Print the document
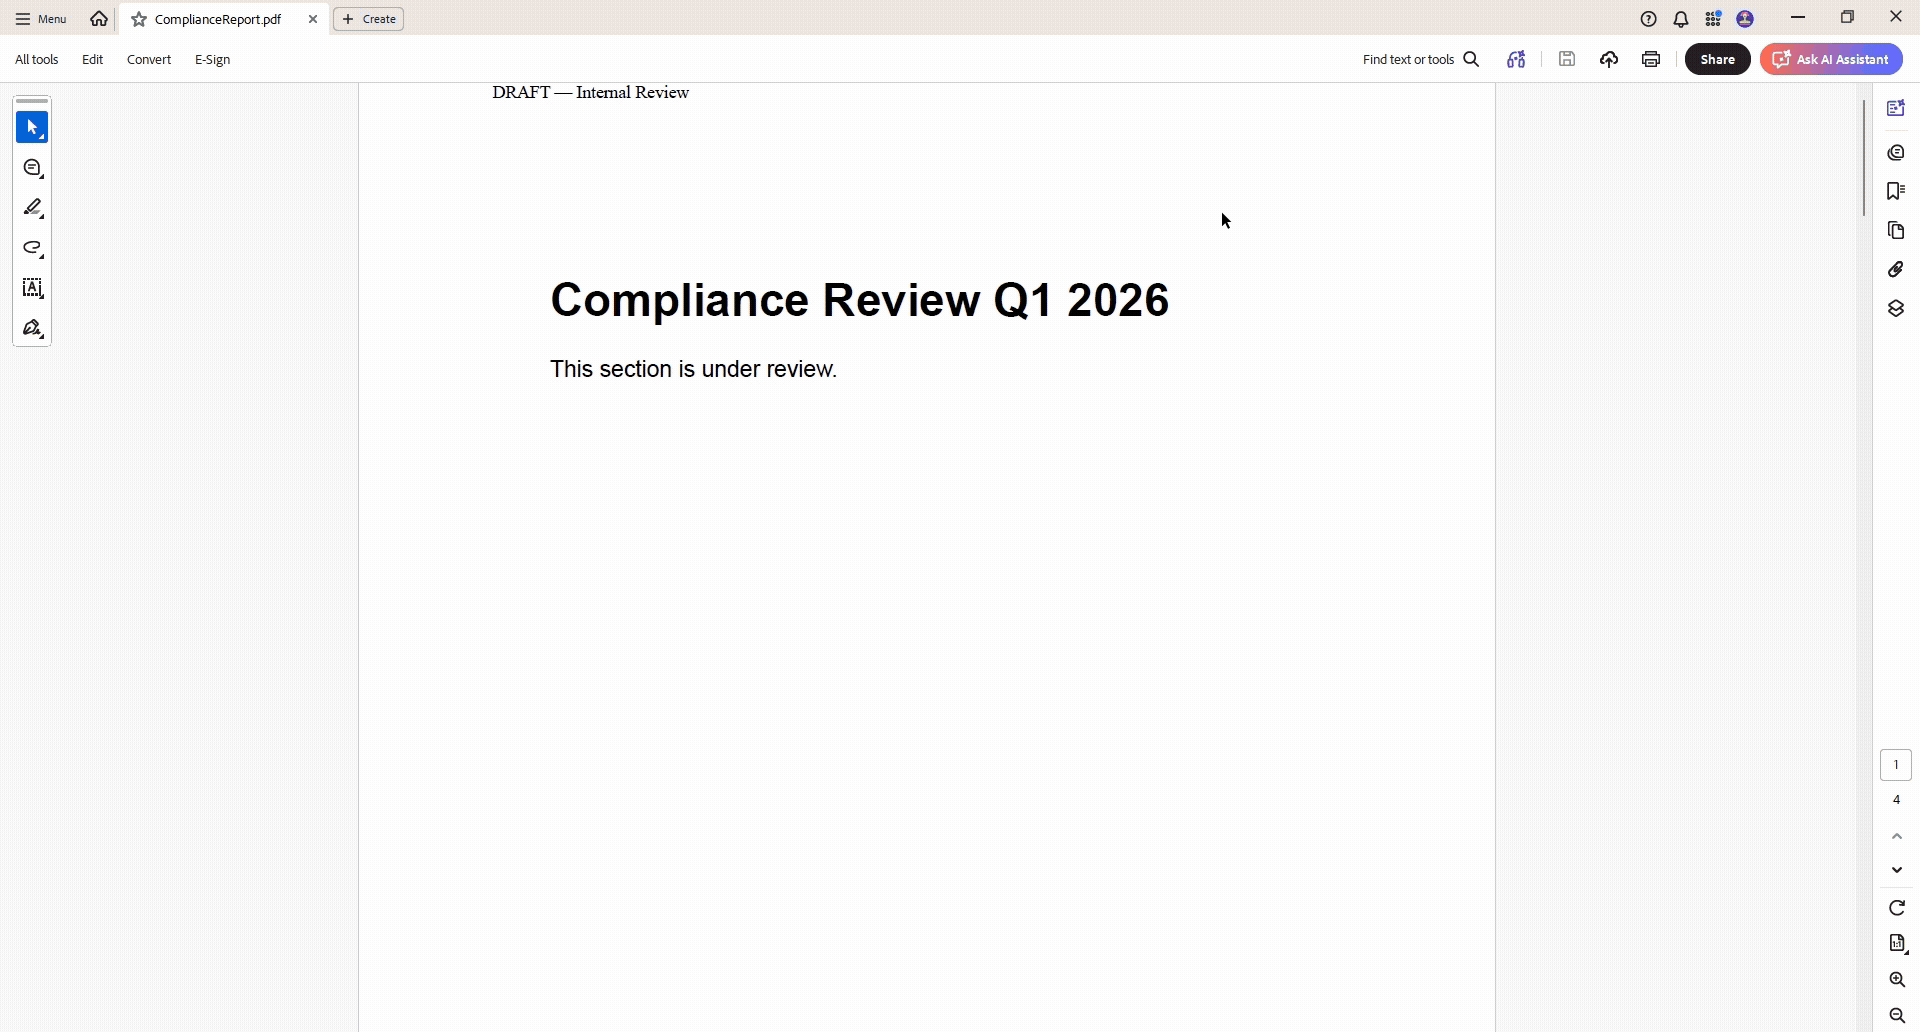1920x1032 pixels. tap(1650, 59)
